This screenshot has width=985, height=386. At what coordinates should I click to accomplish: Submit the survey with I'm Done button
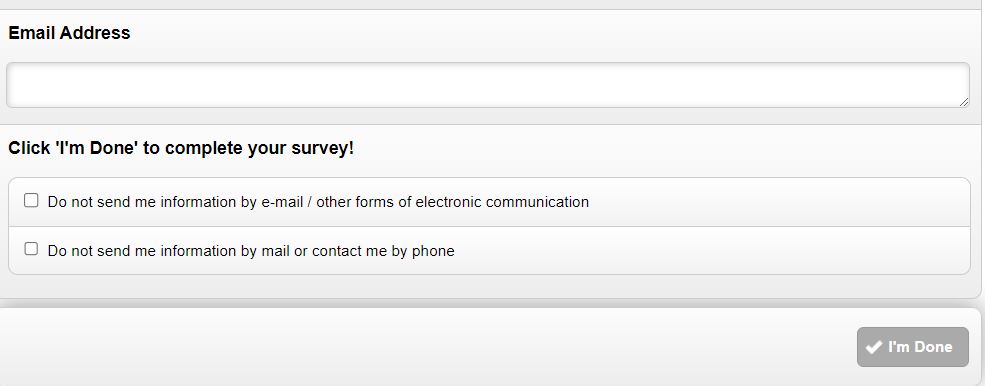[913, 347]
